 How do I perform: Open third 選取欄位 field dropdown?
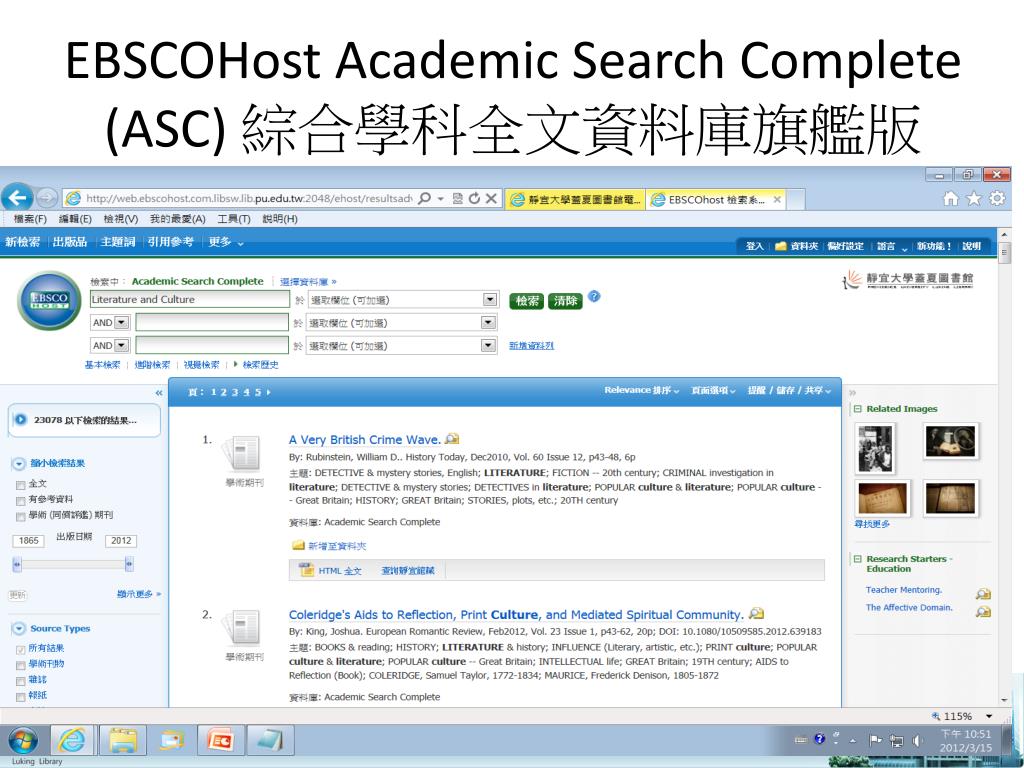click(488, 345)
